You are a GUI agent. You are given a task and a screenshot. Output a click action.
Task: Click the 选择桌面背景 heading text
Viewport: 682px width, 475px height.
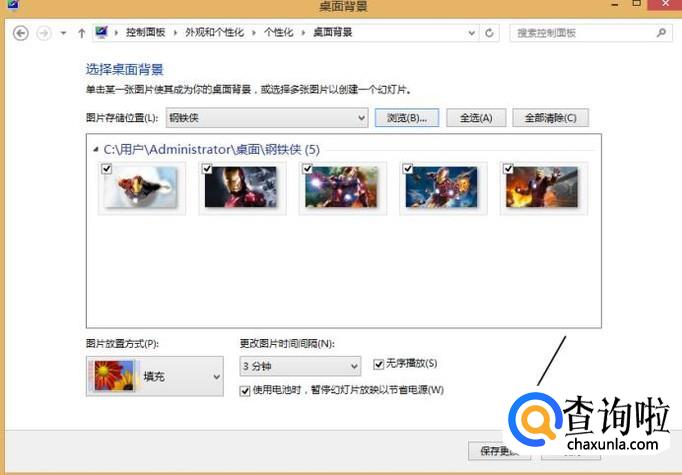(125, 70)
